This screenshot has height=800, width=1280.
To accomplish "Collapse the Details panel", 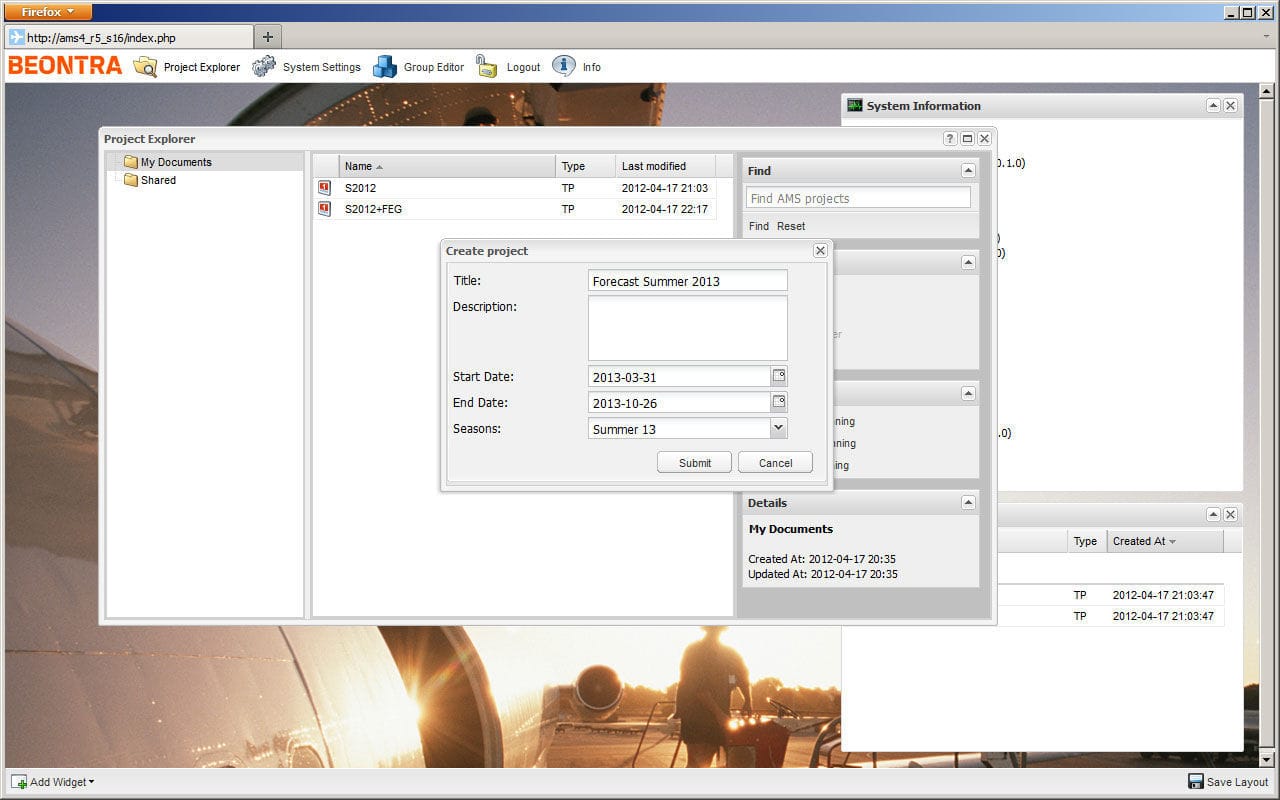I will 967,503.
